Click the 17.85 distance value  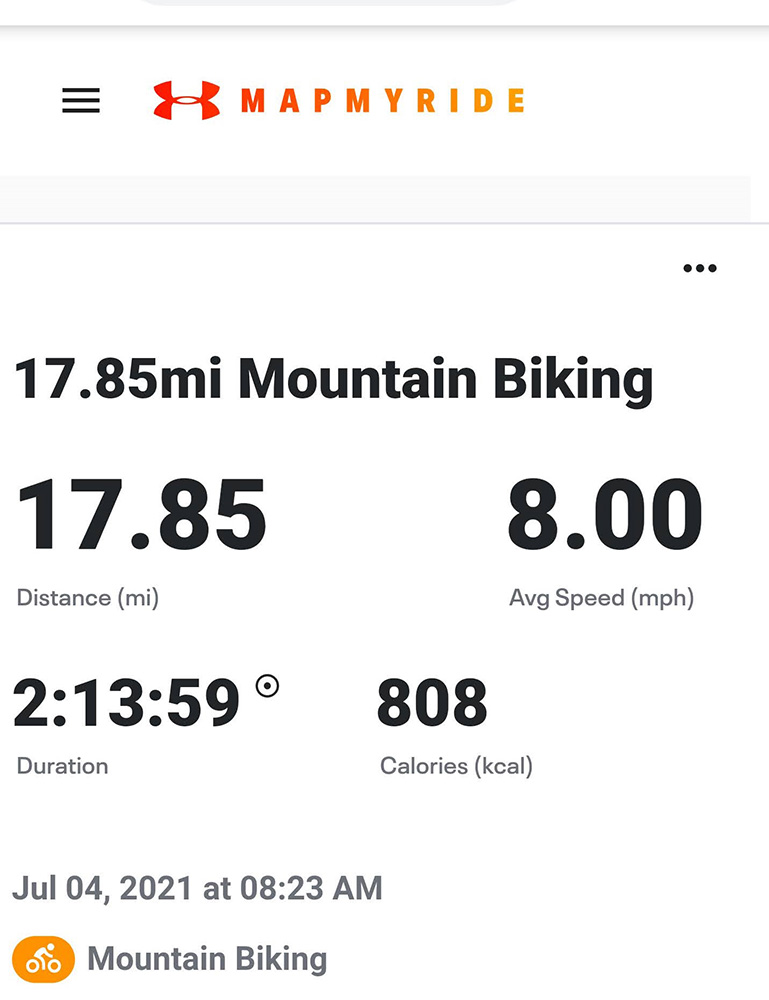pos(141,517)
